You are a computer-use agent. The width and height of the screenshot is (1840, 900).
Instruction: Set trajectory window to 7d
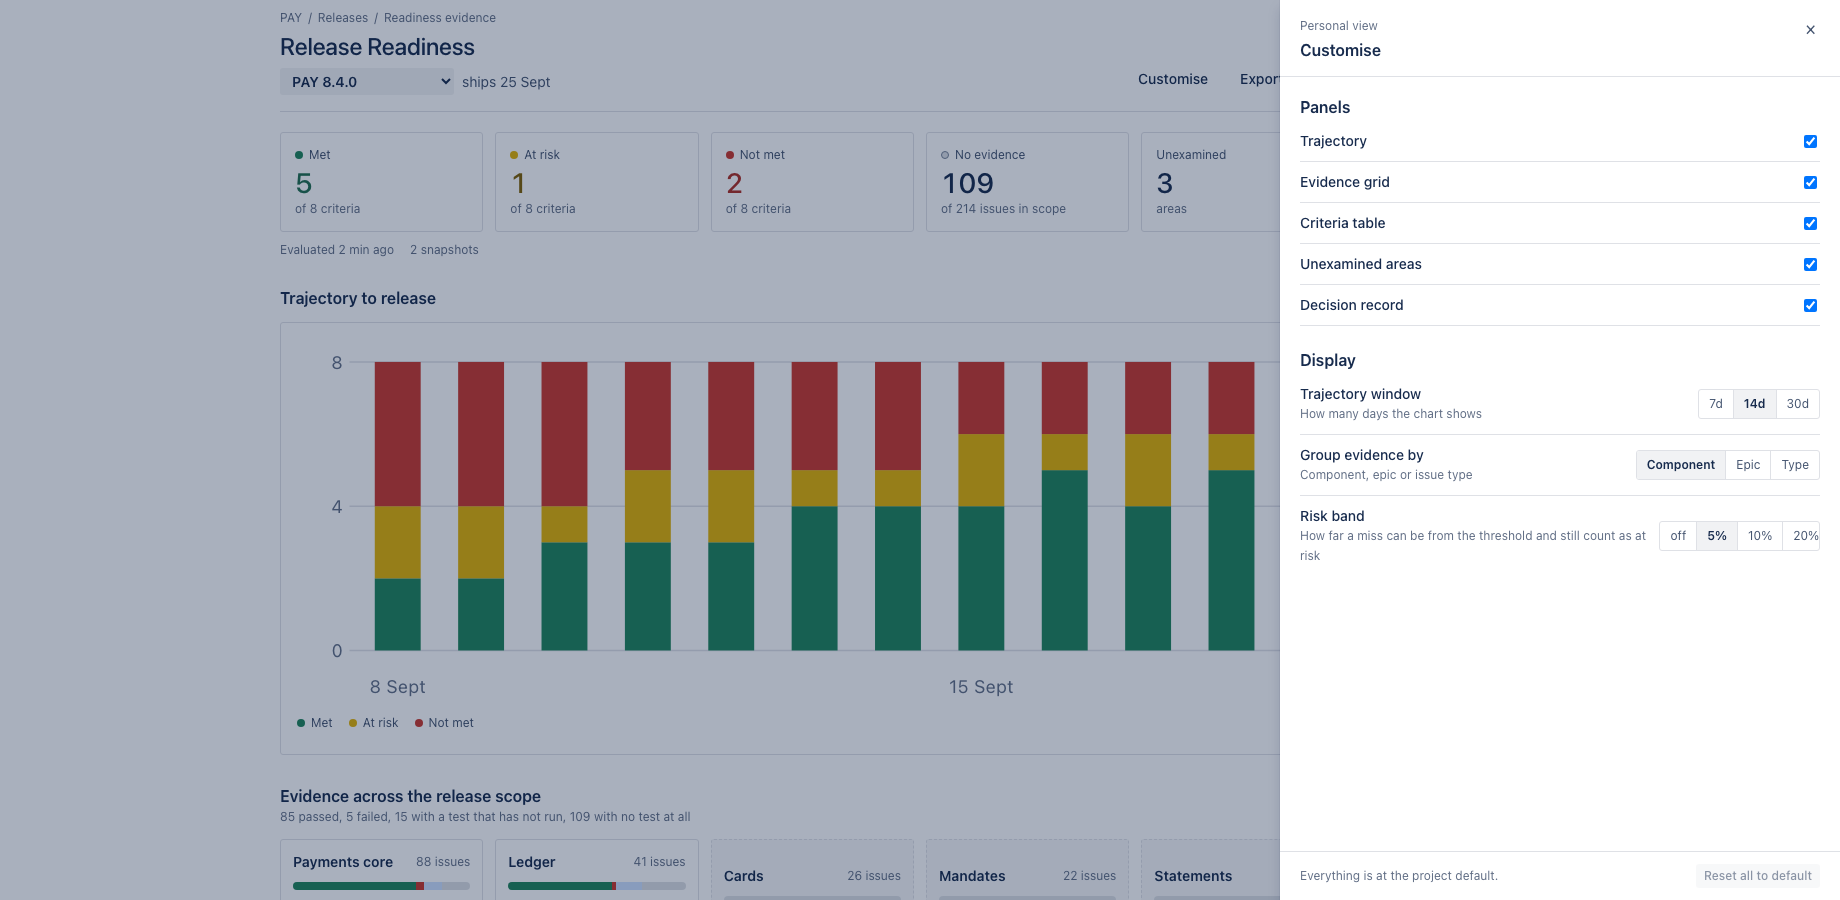tap(1715, 404)
